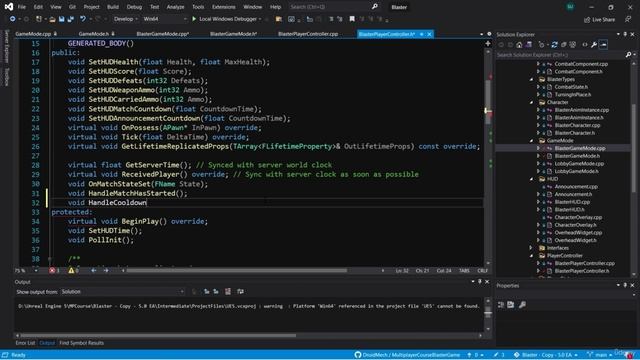
Task: Click the bookmark icon in the toolbar
Action: tap(352, 19)
